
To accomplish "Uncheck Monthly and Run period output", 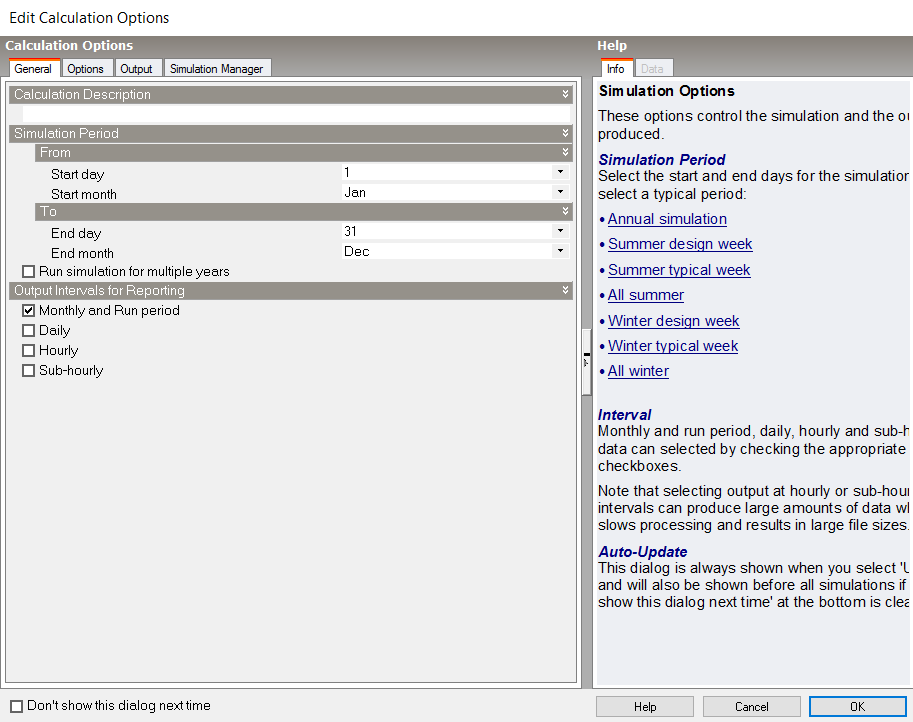I will (28, 311).
